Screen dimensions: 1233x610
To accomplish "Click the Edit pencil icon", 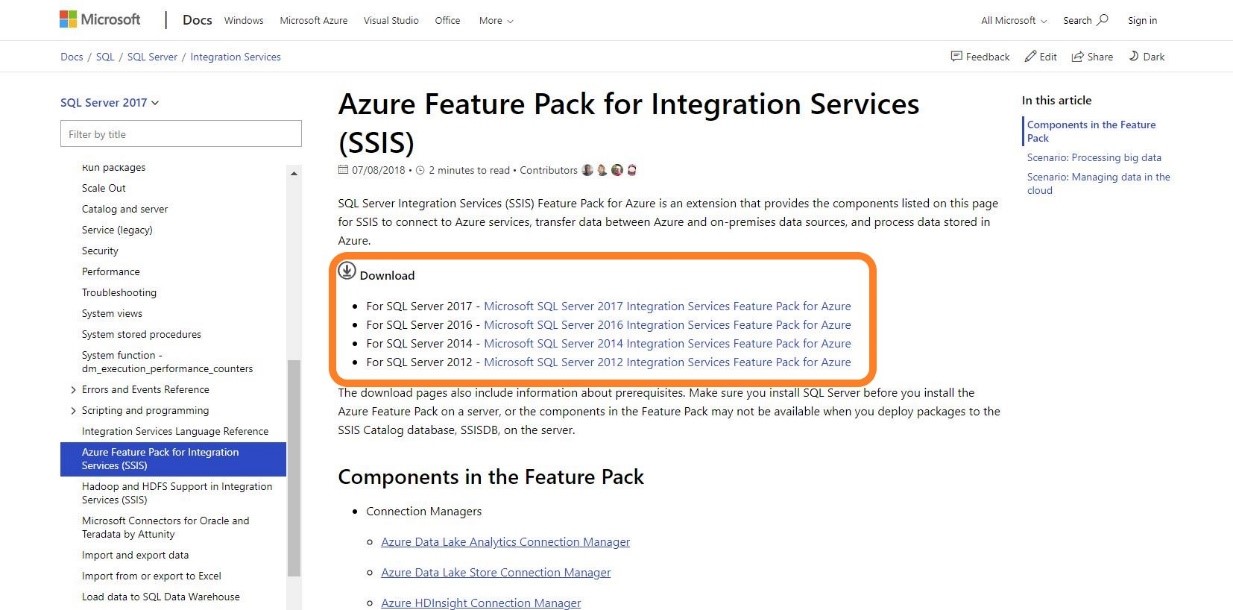I will (1030, 57).
